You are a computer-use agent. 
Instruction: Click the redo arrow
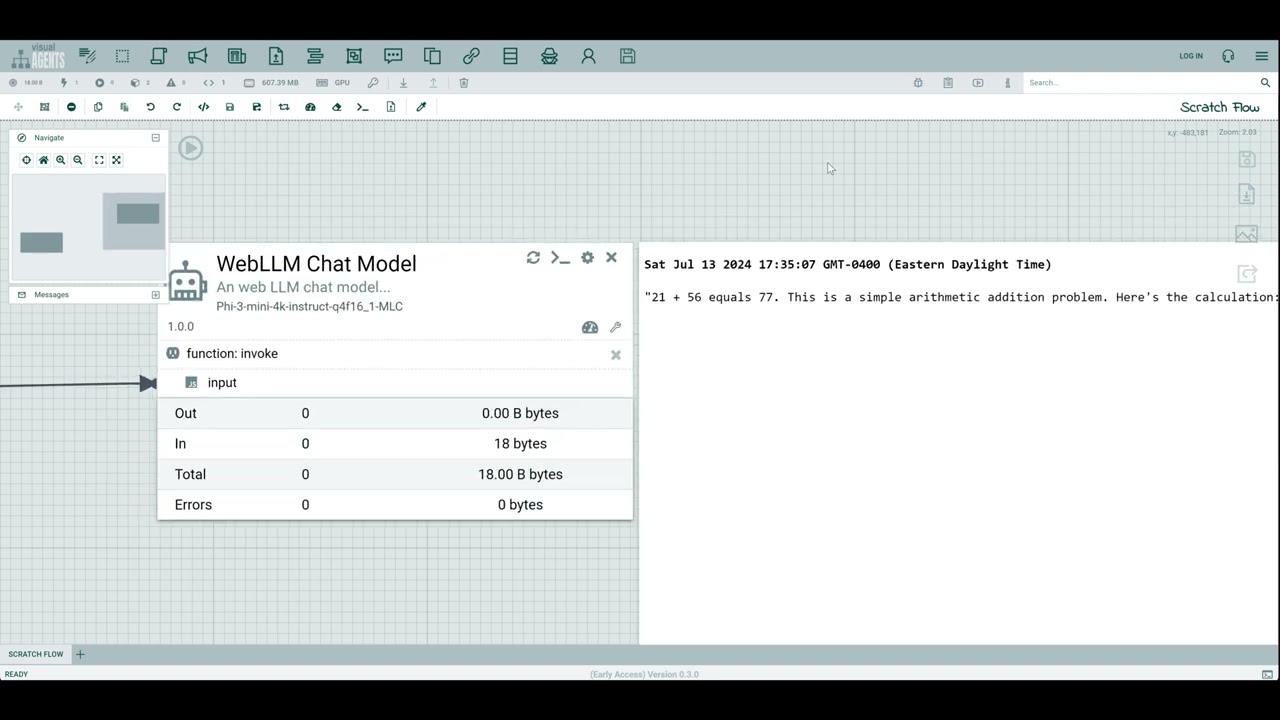coord(177,107)
